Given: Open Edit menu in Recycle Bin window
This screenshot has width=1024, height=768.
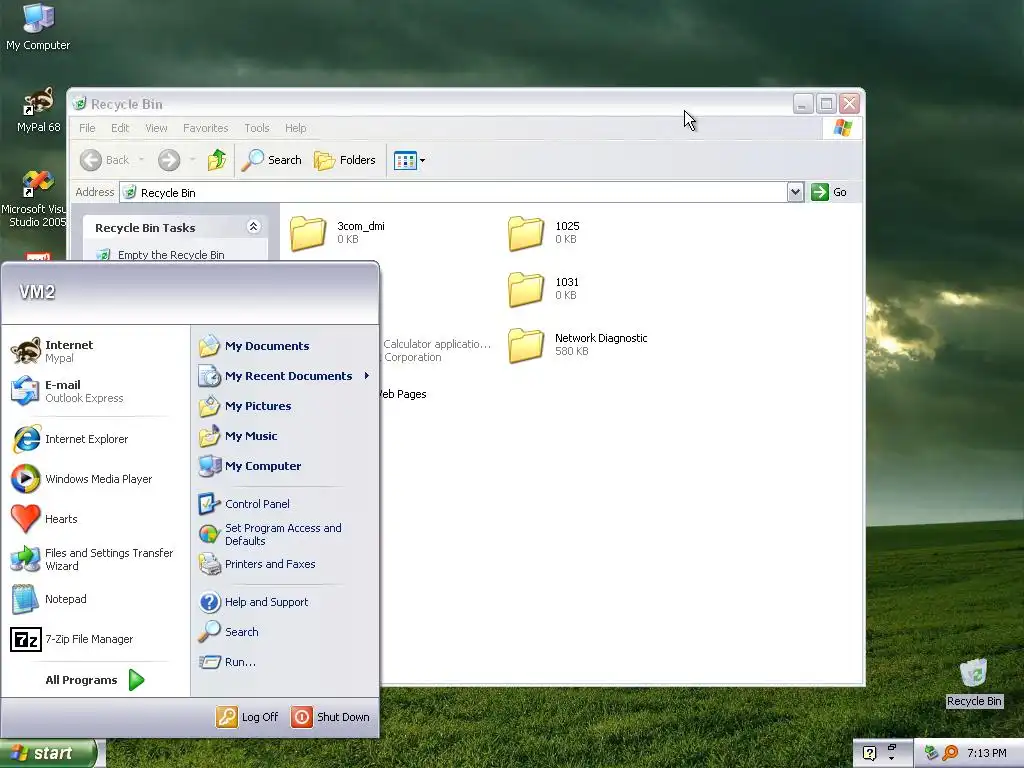Looking at the screenshot, I should pyautogui.click(x=120, y=128).
